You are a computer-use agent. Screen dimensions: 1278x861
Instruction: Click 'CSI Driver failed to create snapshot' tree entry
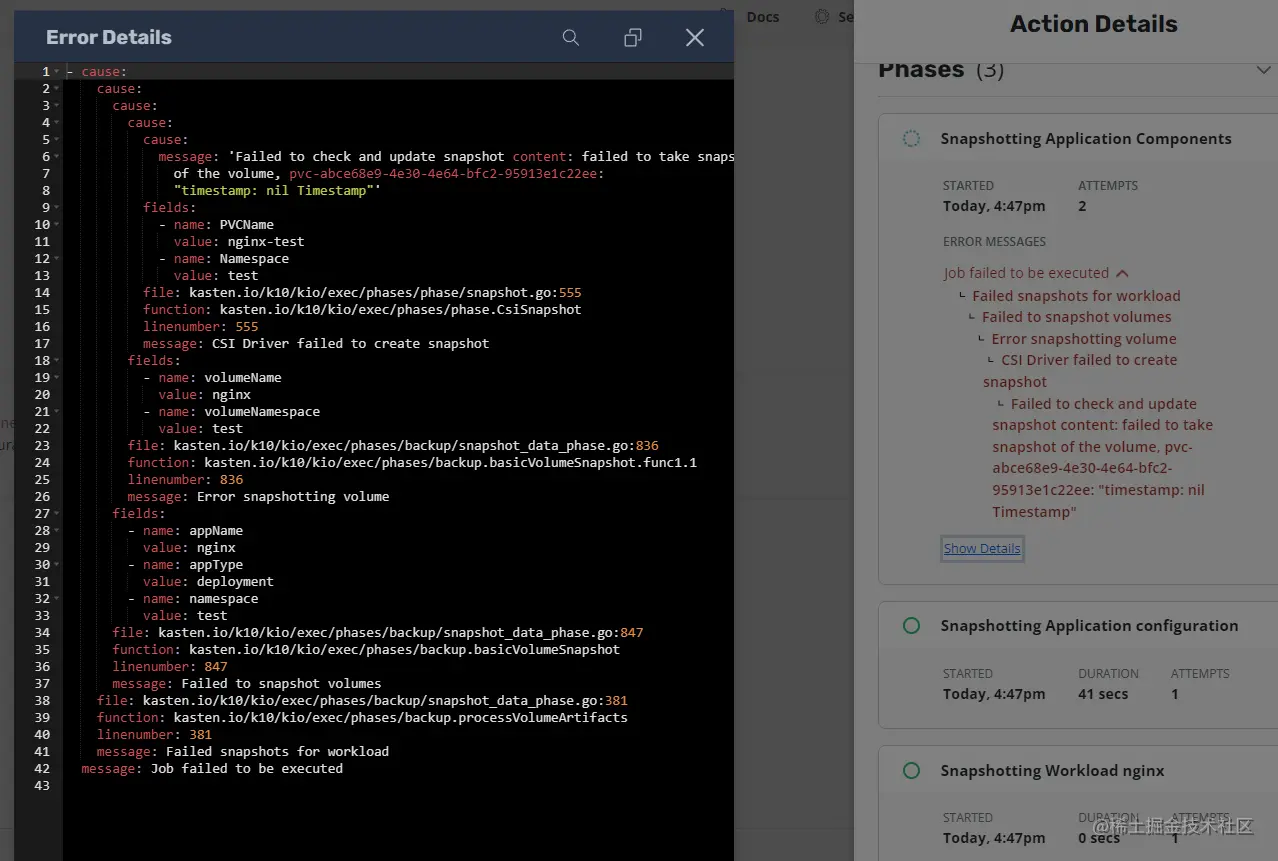point(1080,371)
